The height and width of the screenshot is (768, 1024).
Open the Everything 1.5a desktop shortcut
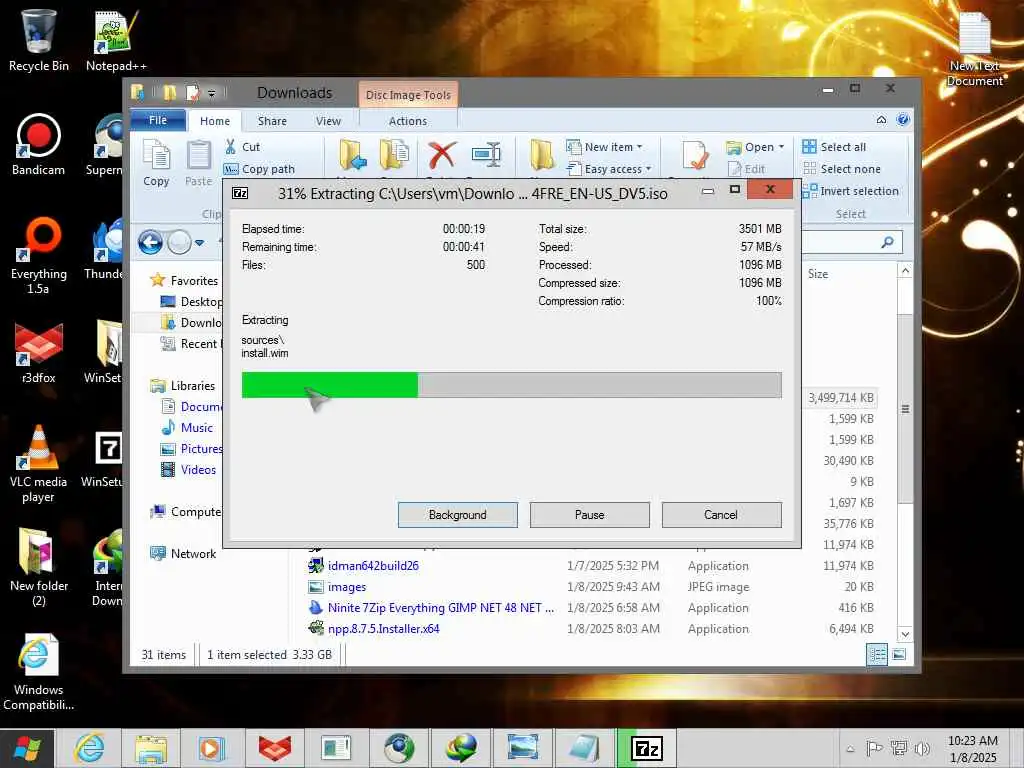coord(39,255)
